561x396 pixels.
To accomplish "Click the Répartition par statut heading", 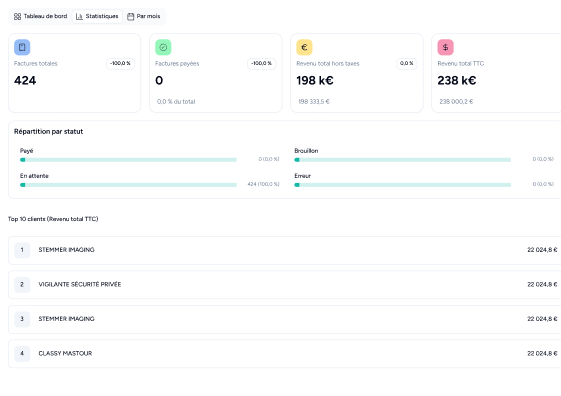I will click(x=49, y=132).
